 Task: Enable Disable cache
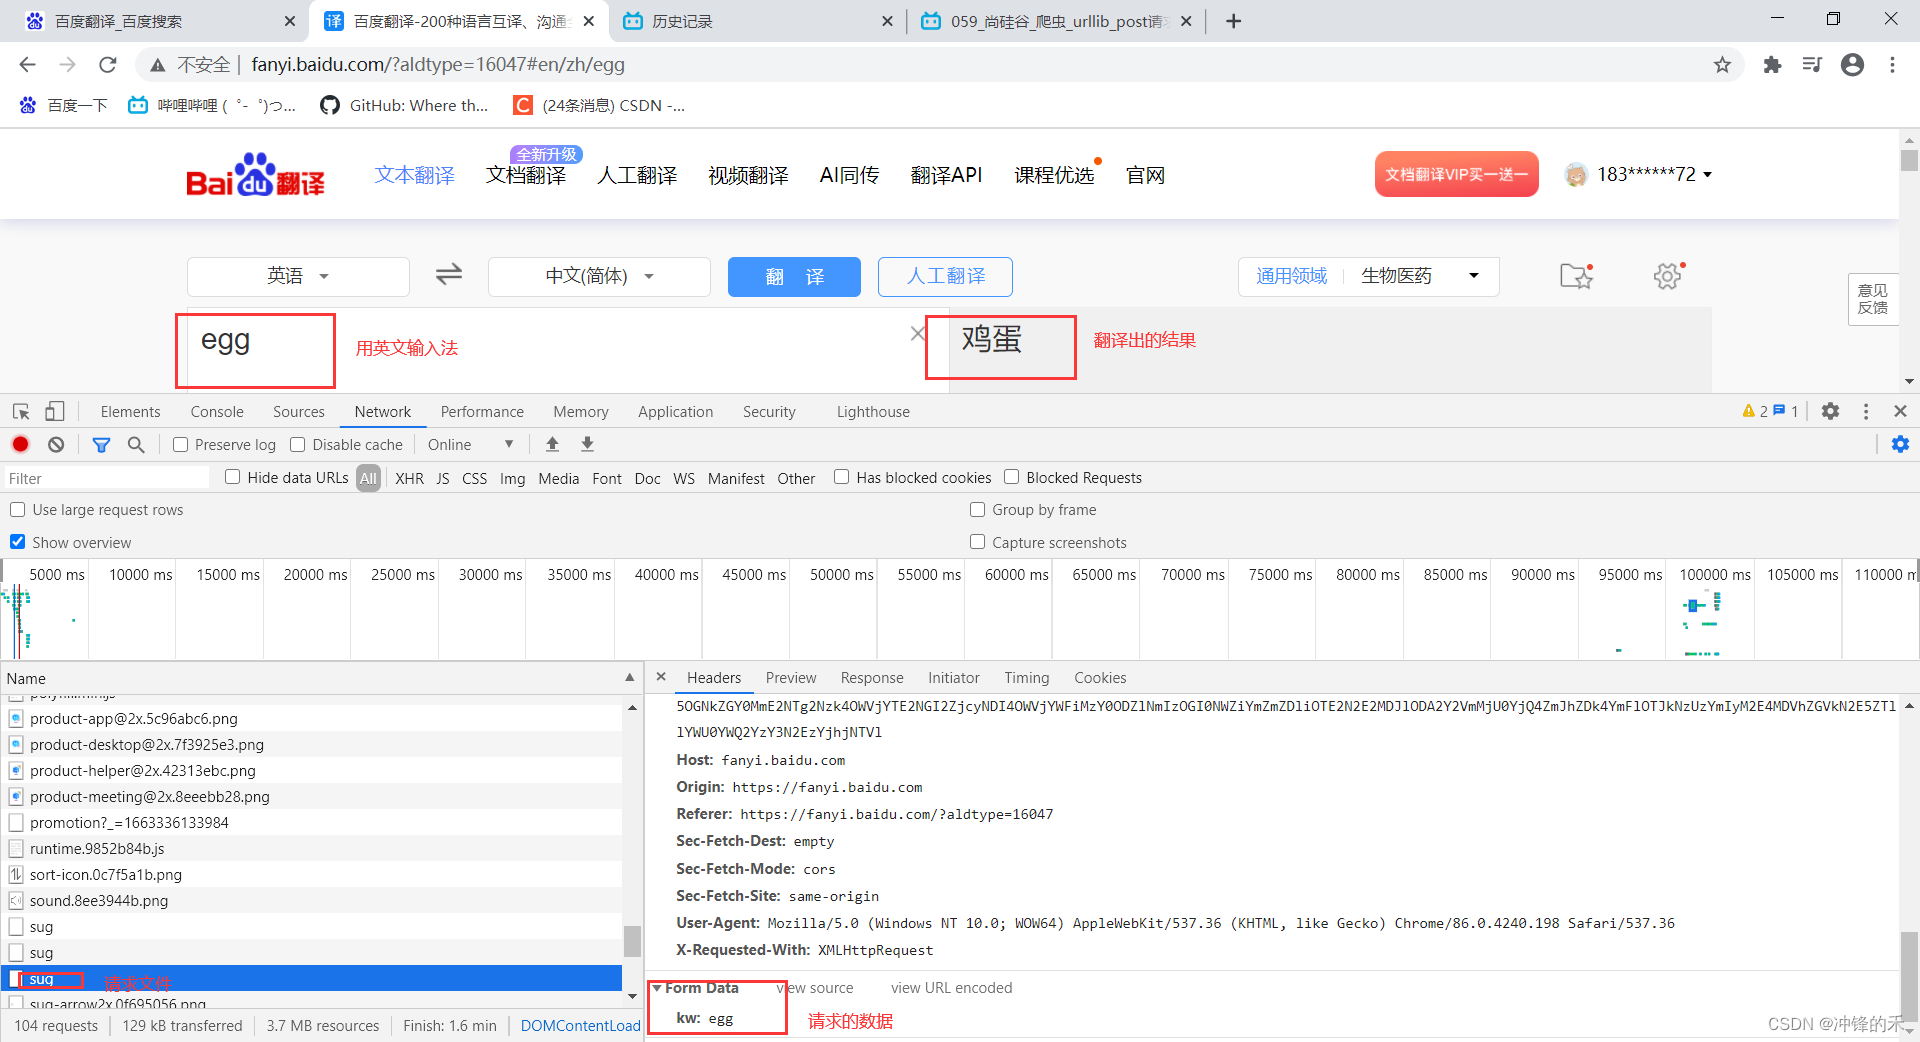[297, 444]
